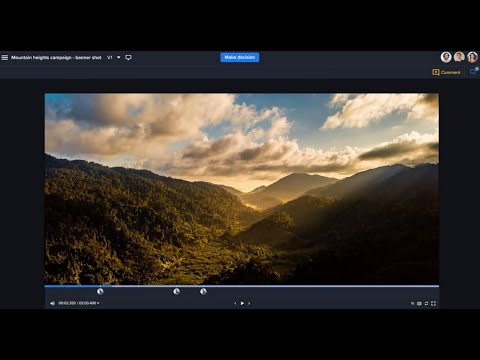Click the first icon in bottom-right controls
Screen dimensions: 480x360
pos(412,303)
